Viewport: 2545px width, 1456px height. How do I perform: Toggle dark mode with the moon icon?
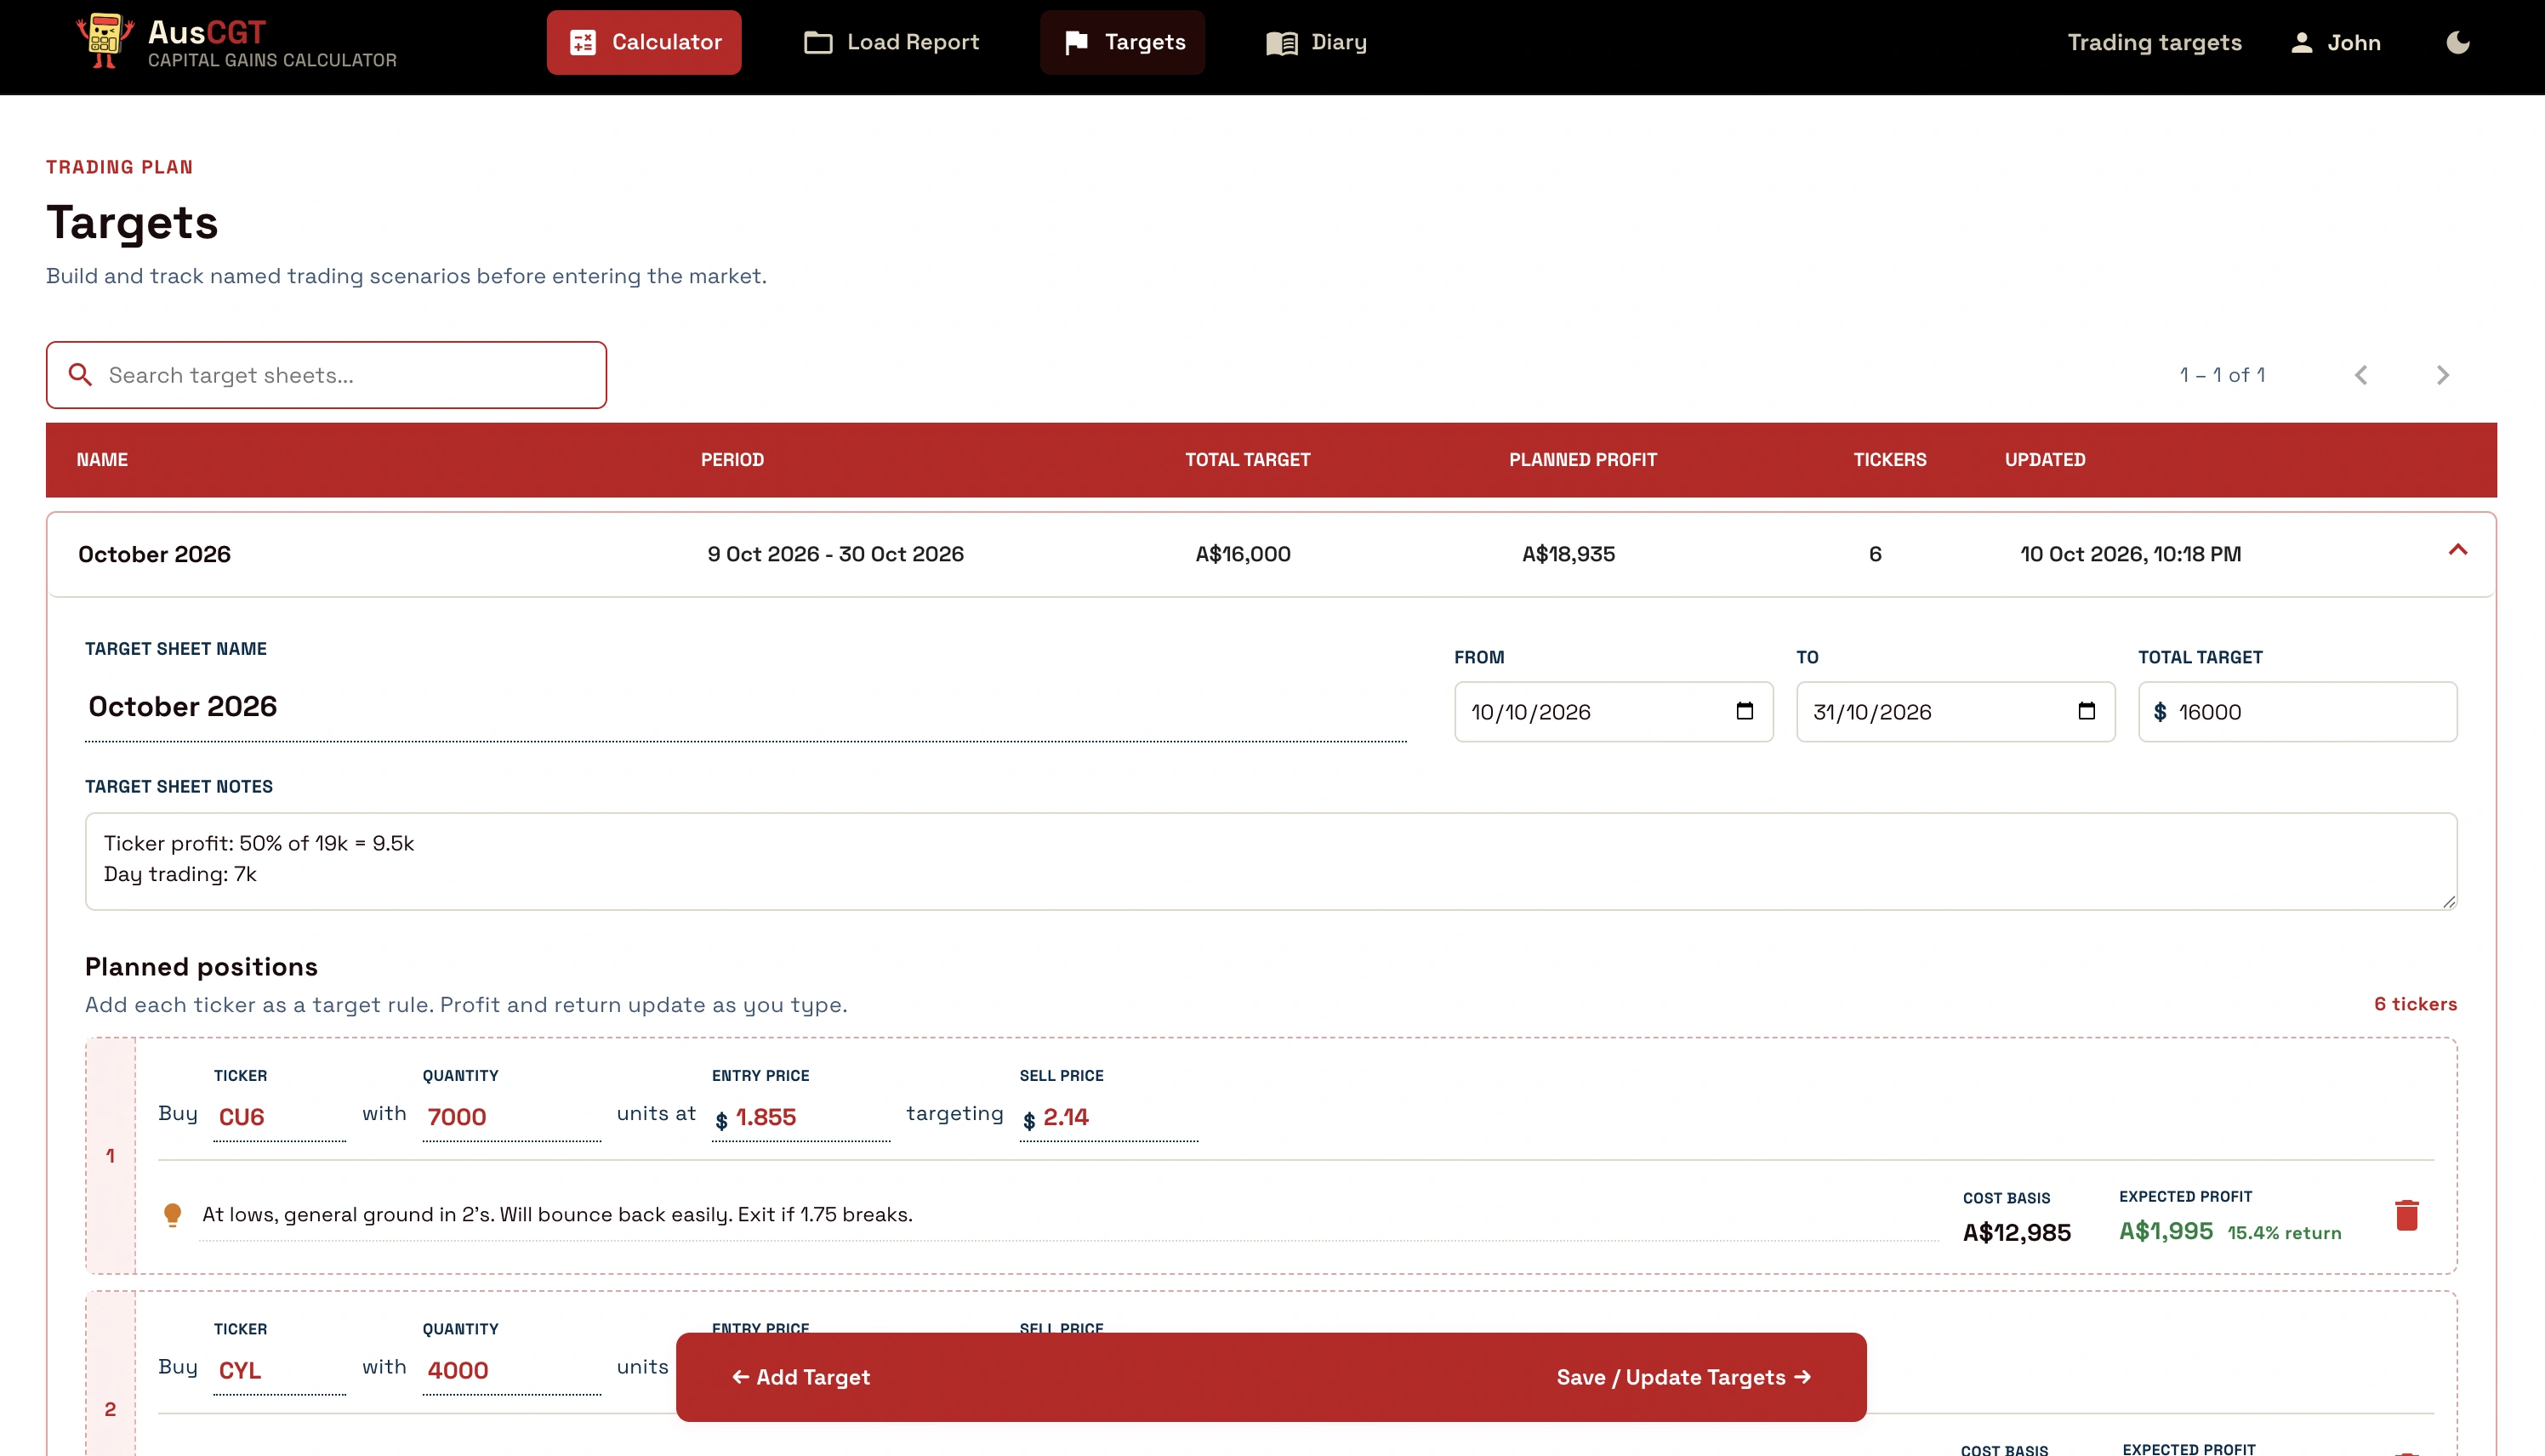[x=2457, y=42]
